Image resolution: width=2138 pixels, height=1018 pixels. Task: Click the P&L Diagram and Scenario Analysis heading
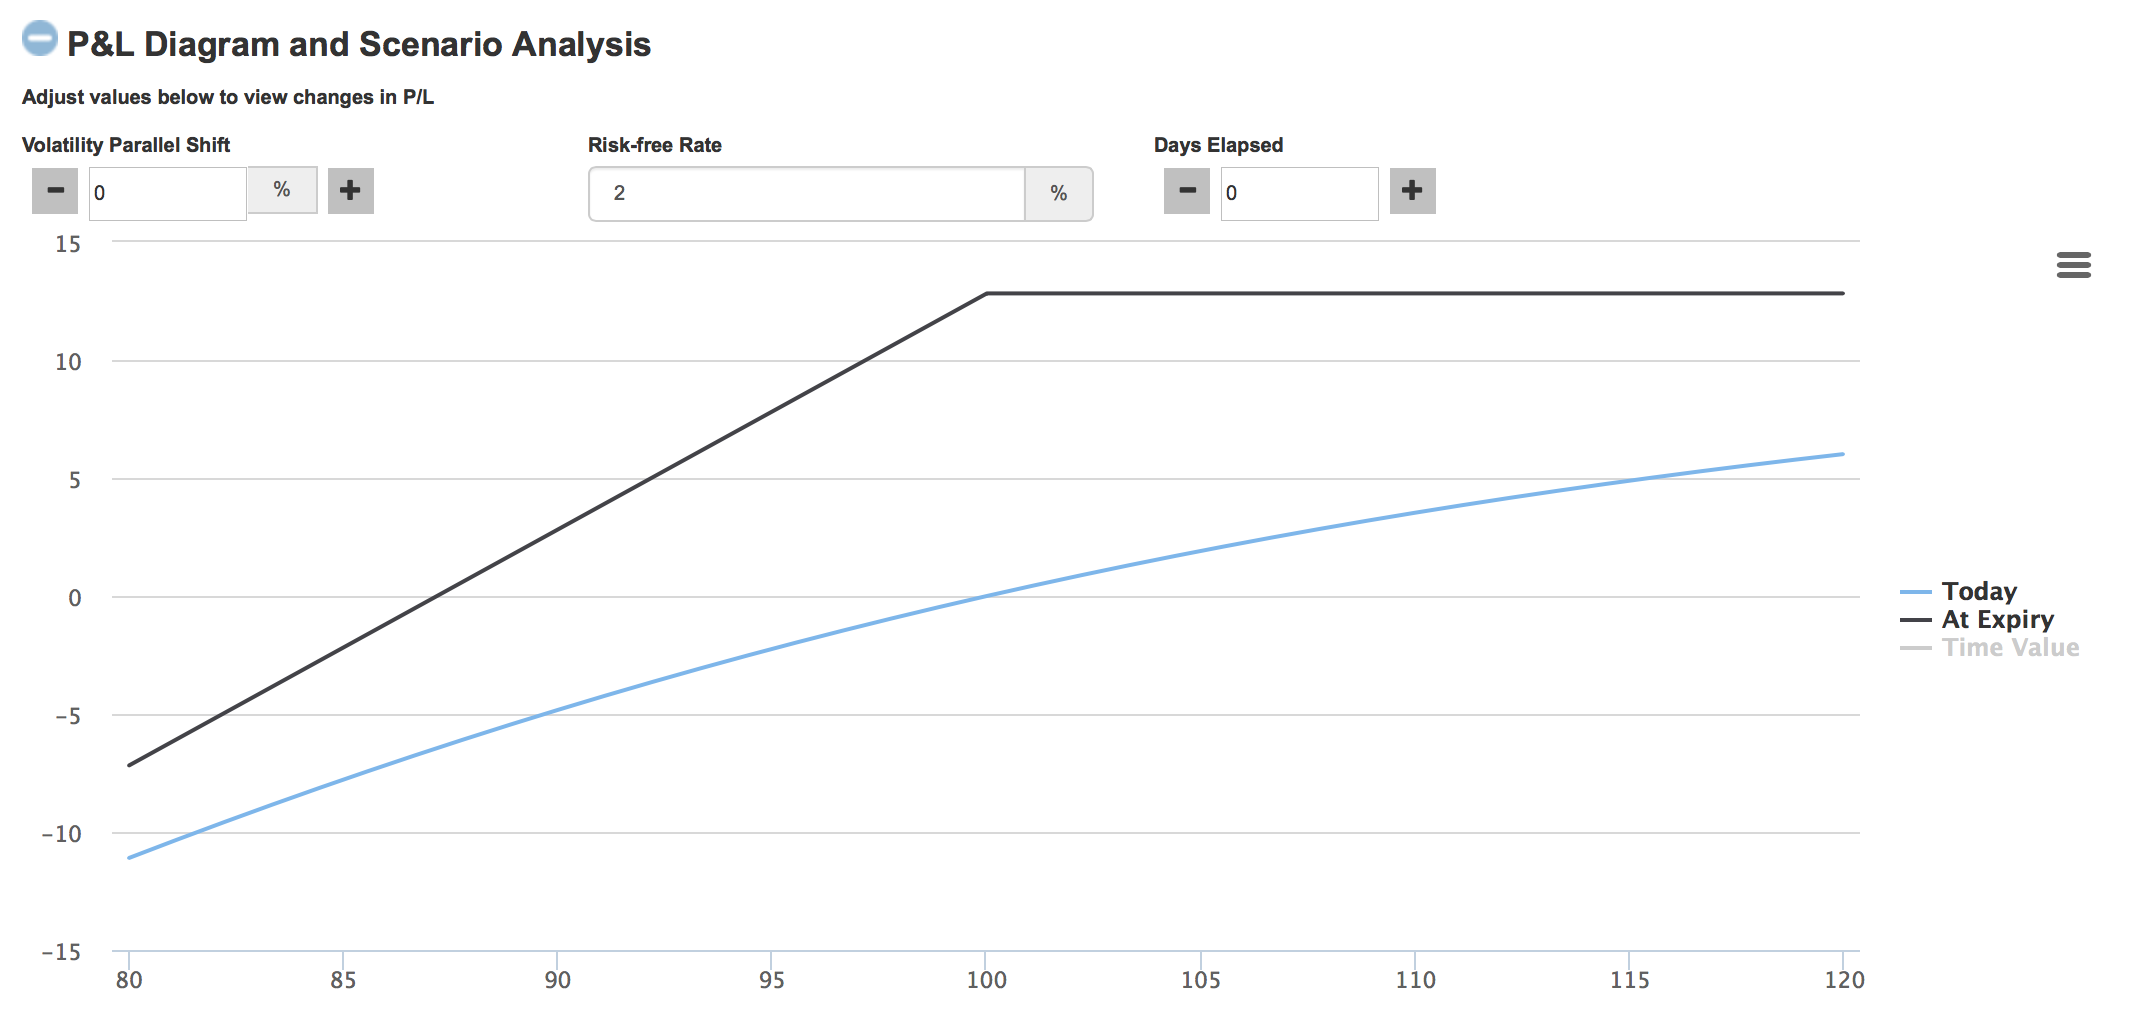(358, 44)
